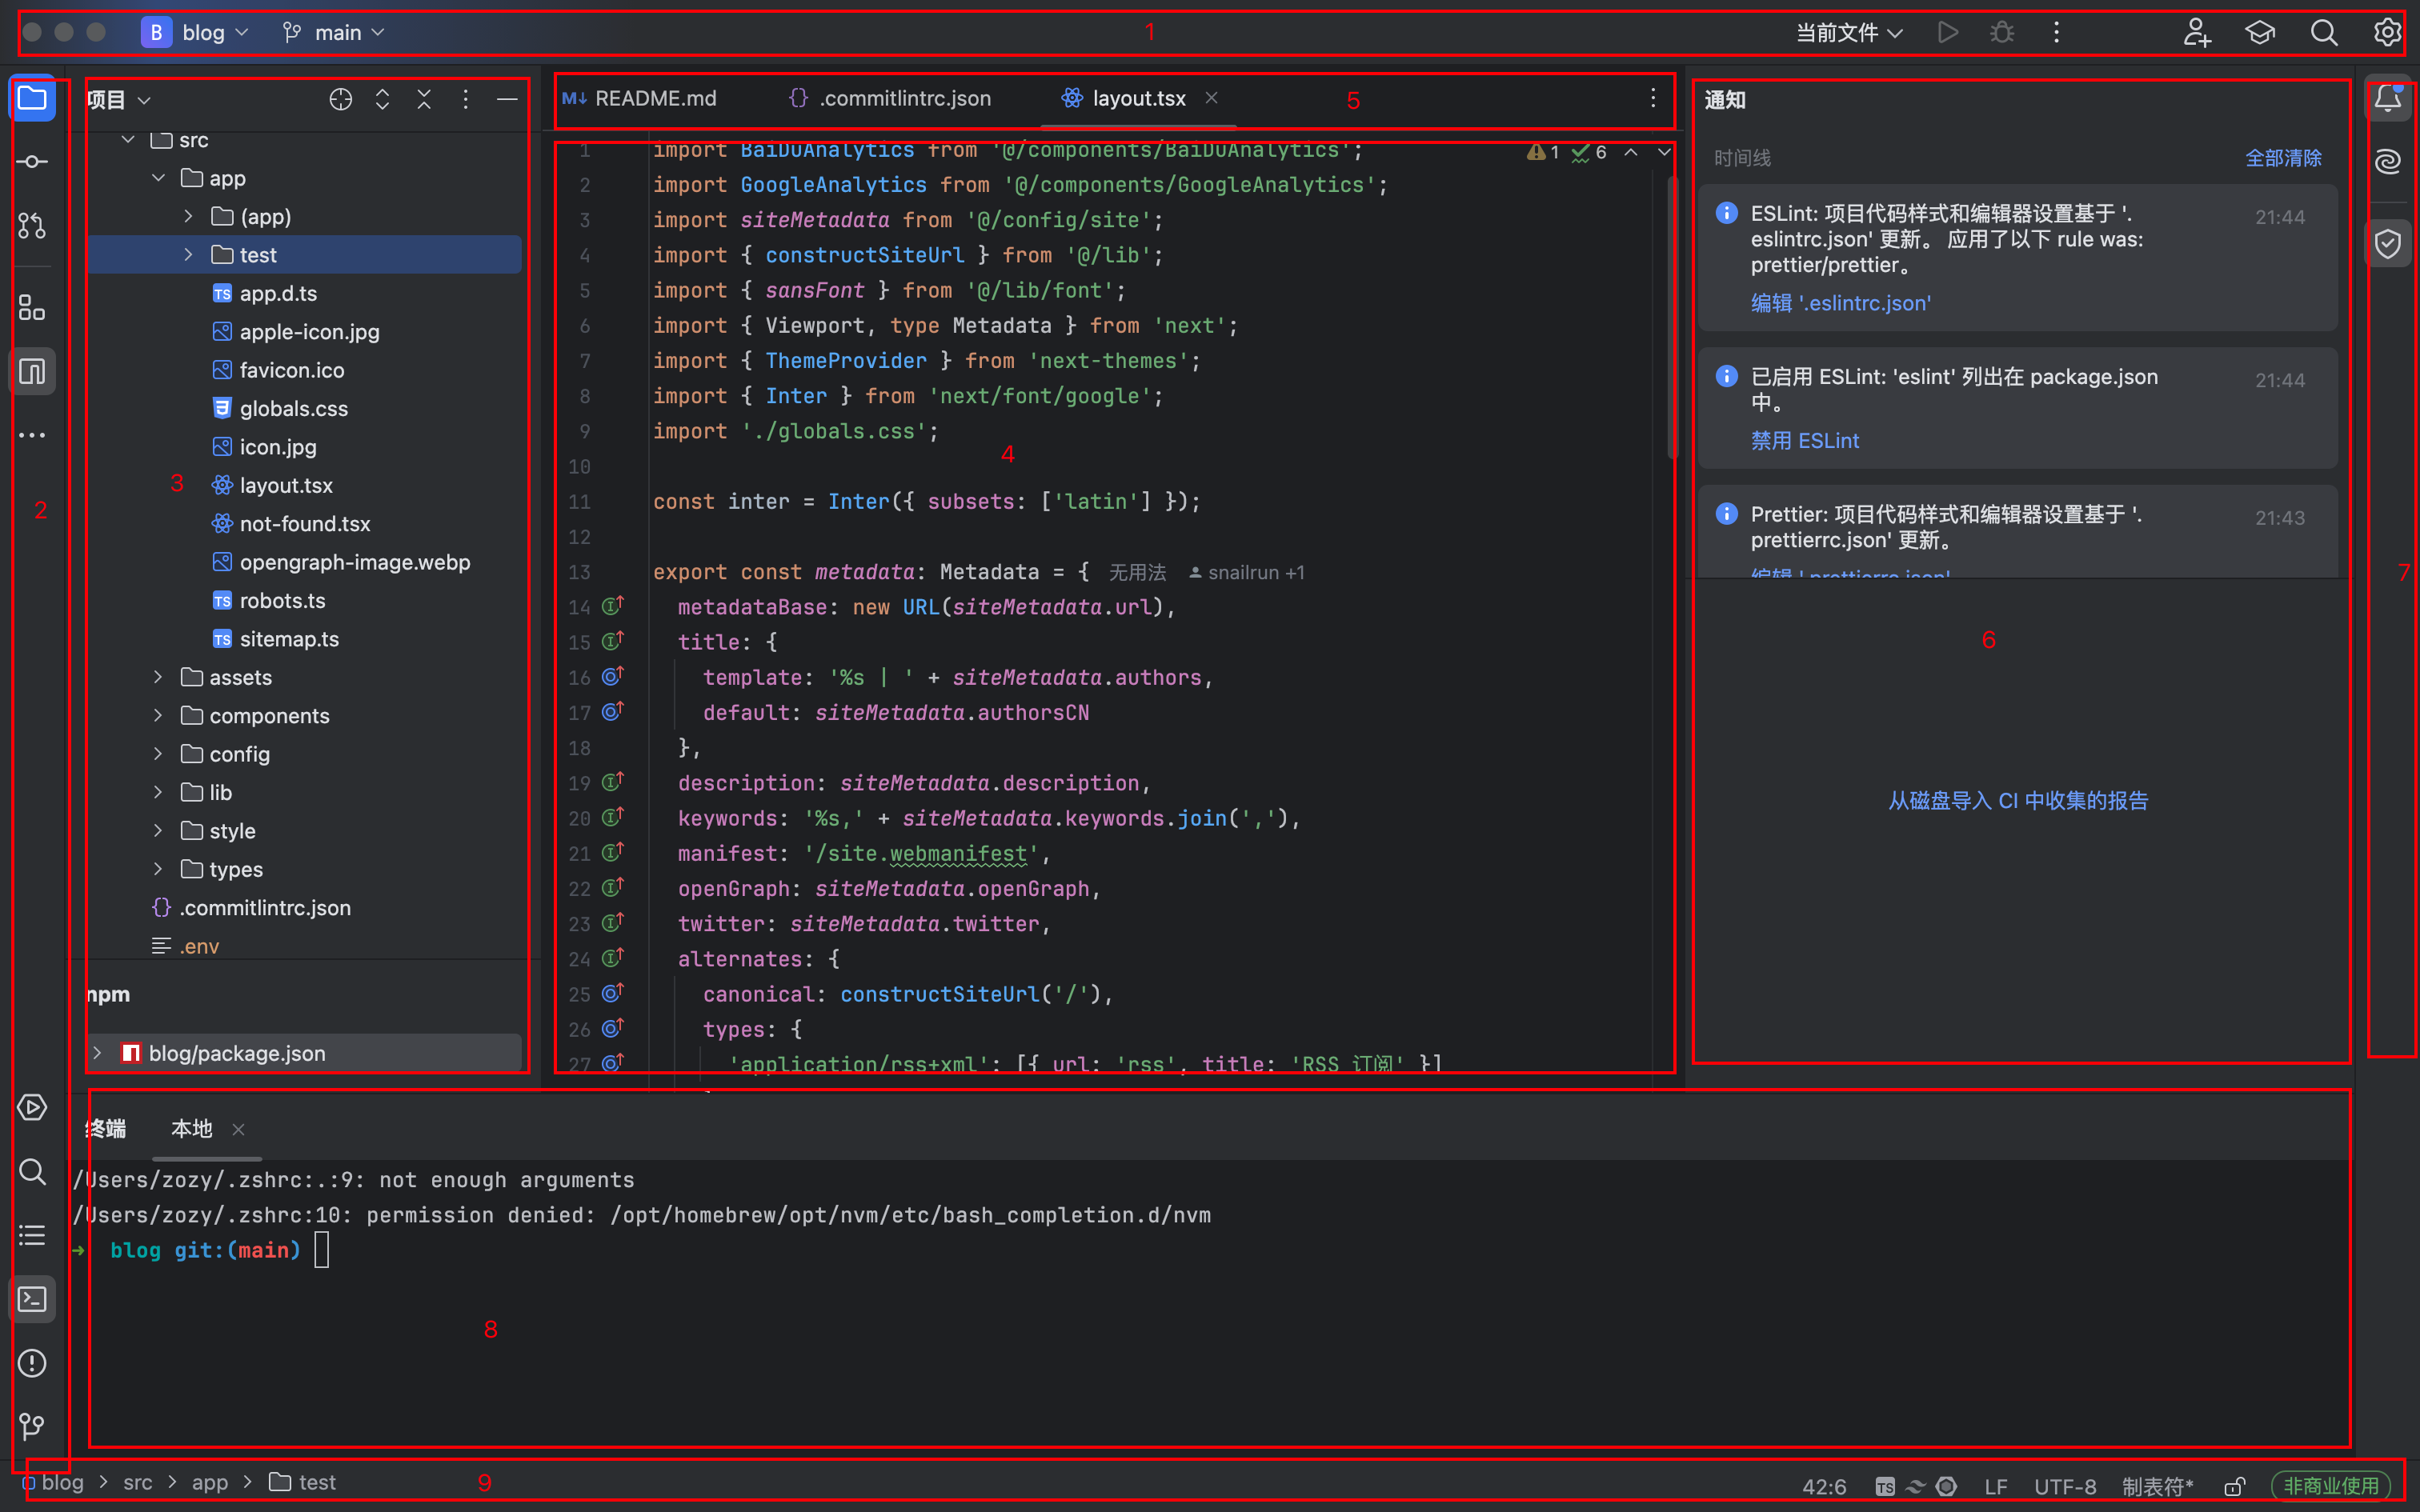Expand the test folder
2420x1512 pixels.
(x=189, y=255)
